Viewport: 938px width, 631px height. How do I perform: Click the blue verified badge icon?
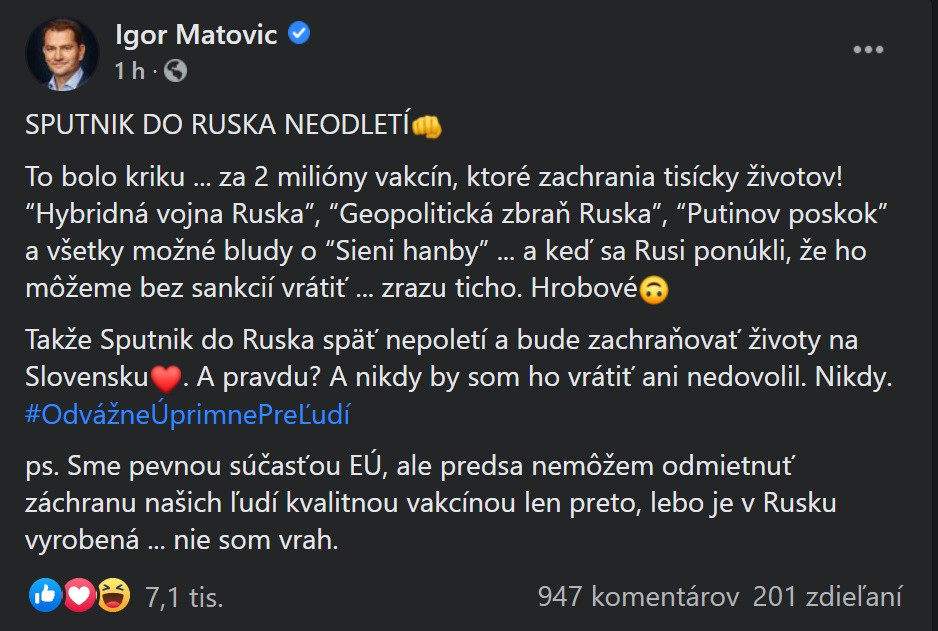(299, 34)
